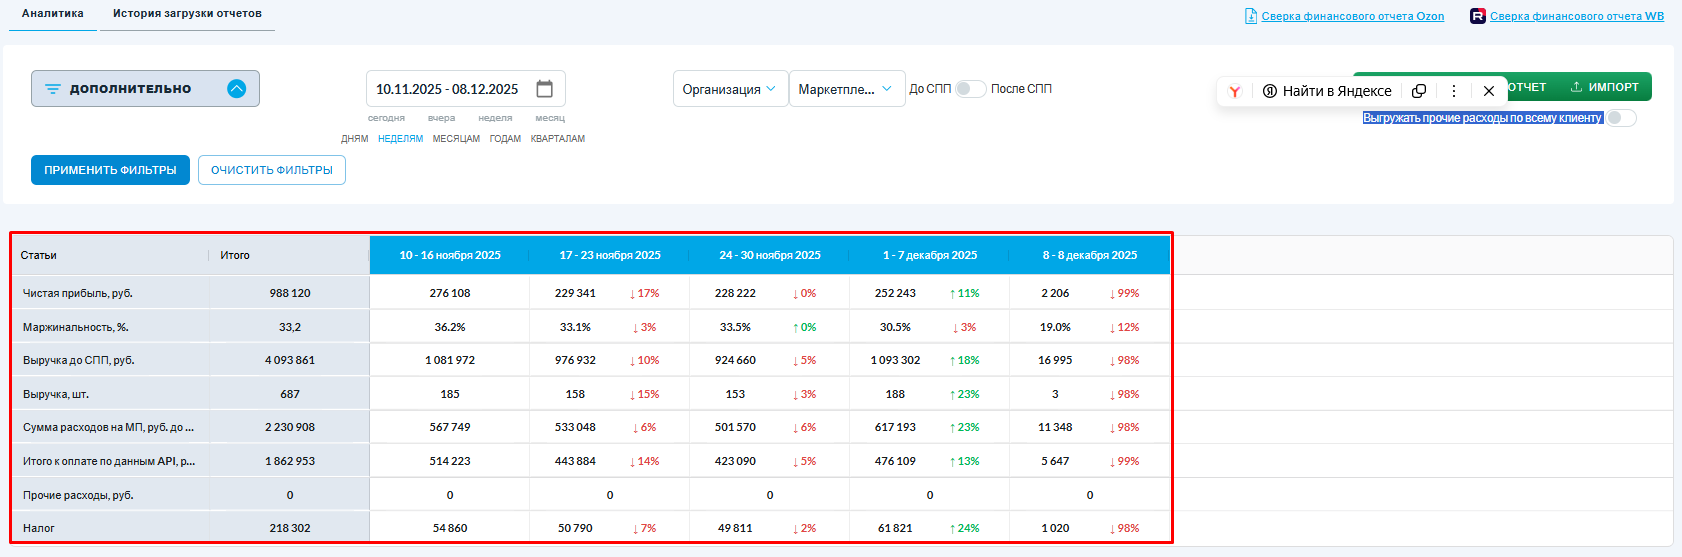1682x557 pixels.
Task: Click the date range input field
Action: coord(447,89)
